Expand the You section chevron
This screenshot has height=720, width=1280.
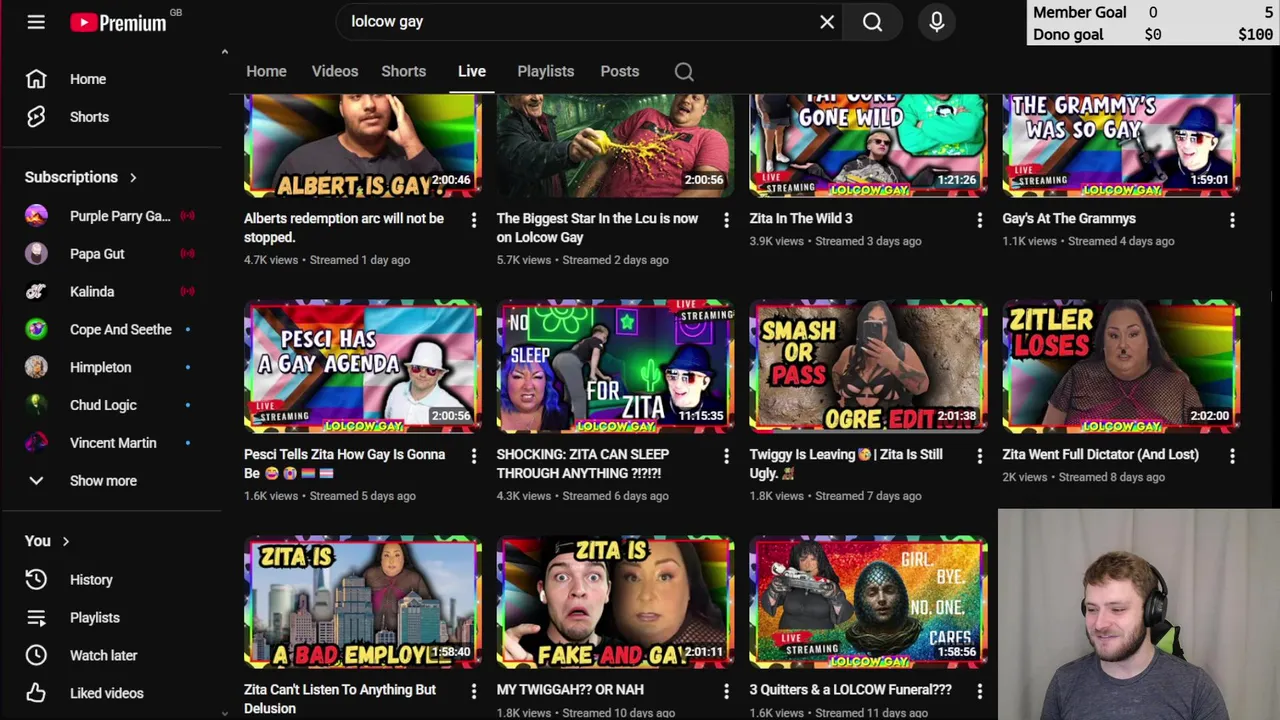pos(66,541)
